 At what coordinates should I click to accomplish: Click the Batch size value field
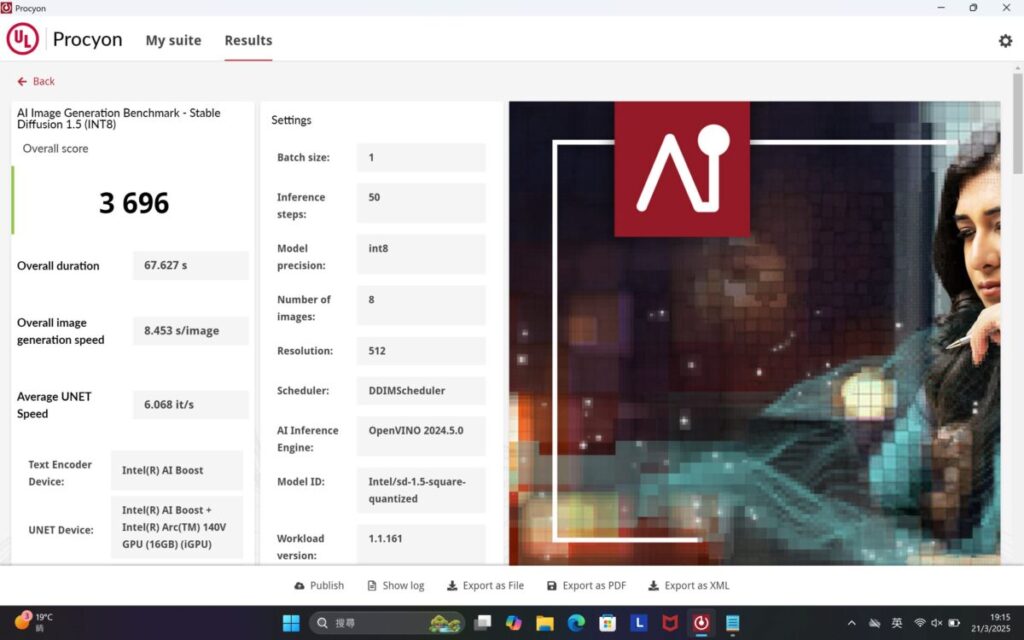421,157
